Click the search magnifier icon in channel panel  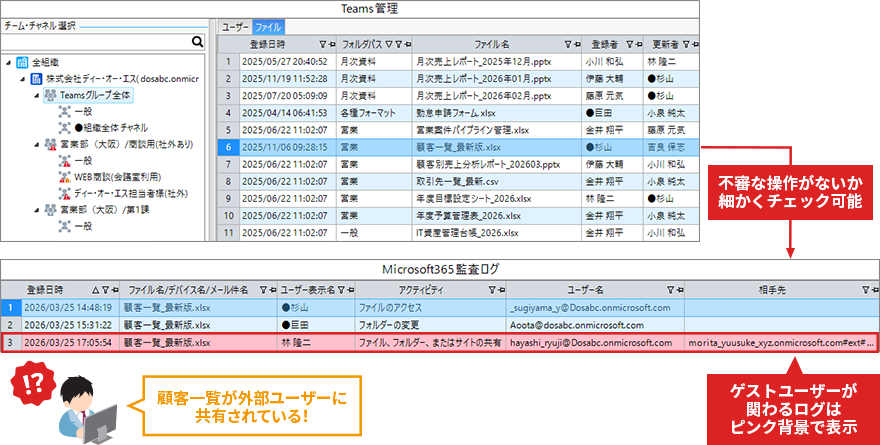tap(198, 42)
